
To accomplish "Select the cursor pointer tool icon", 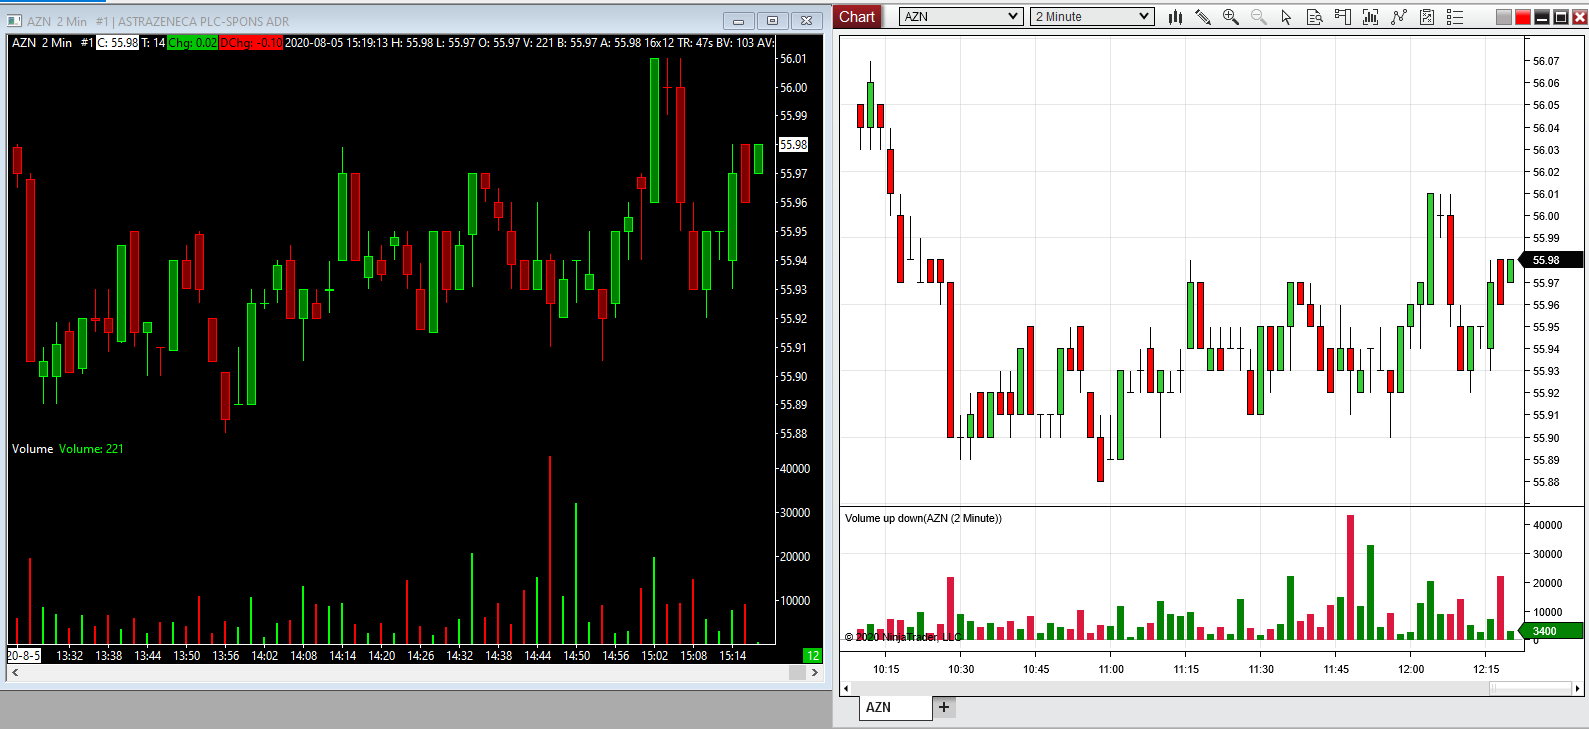I will coord(1286,17).
